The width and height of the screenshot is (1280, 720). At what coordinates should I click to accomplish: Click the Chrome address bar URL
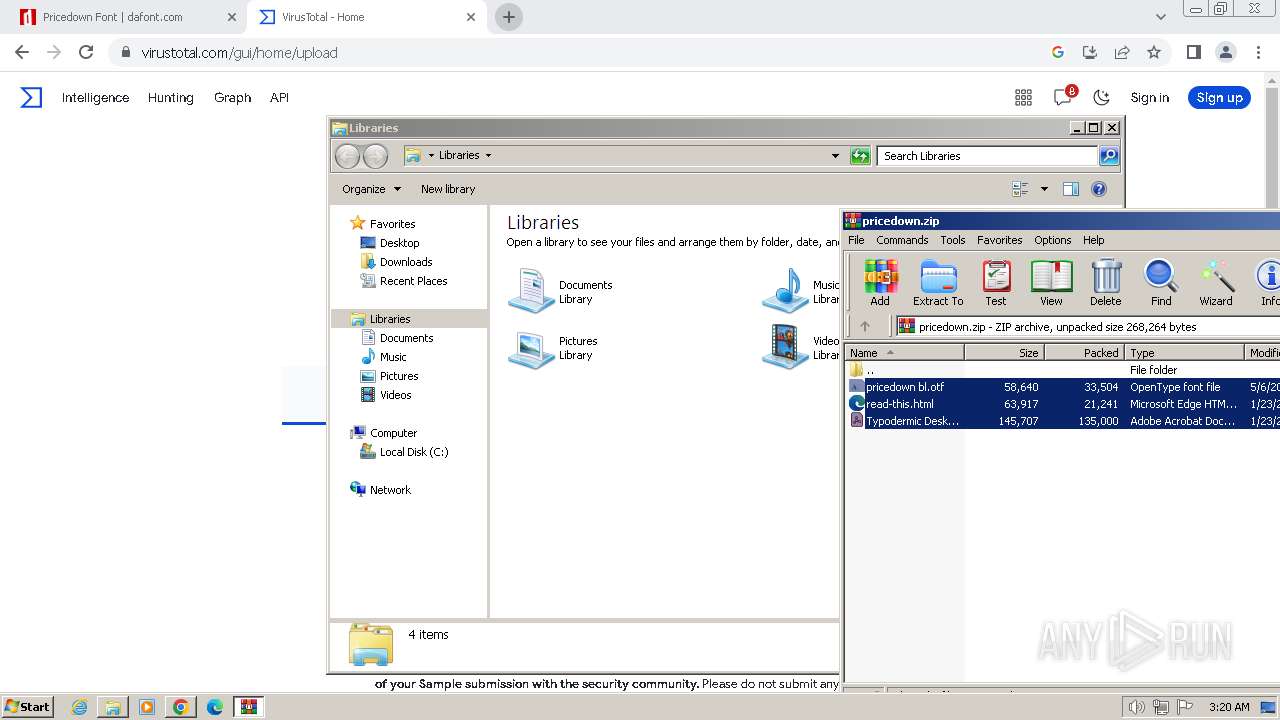coord(239,53)
